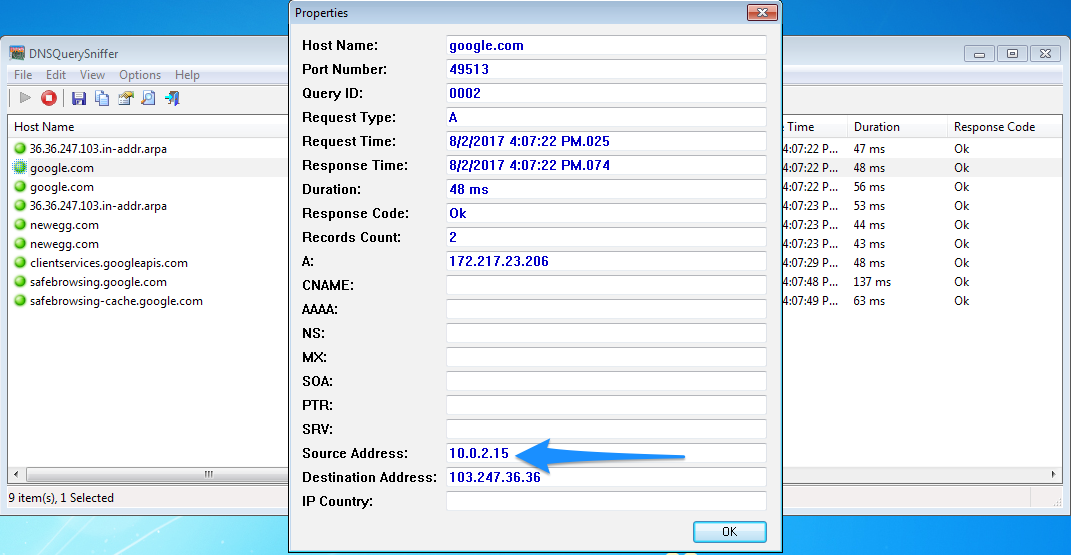1071x555 pixels.
Task: Click the empty CNAME field
Action: click(x=606, y=285)
